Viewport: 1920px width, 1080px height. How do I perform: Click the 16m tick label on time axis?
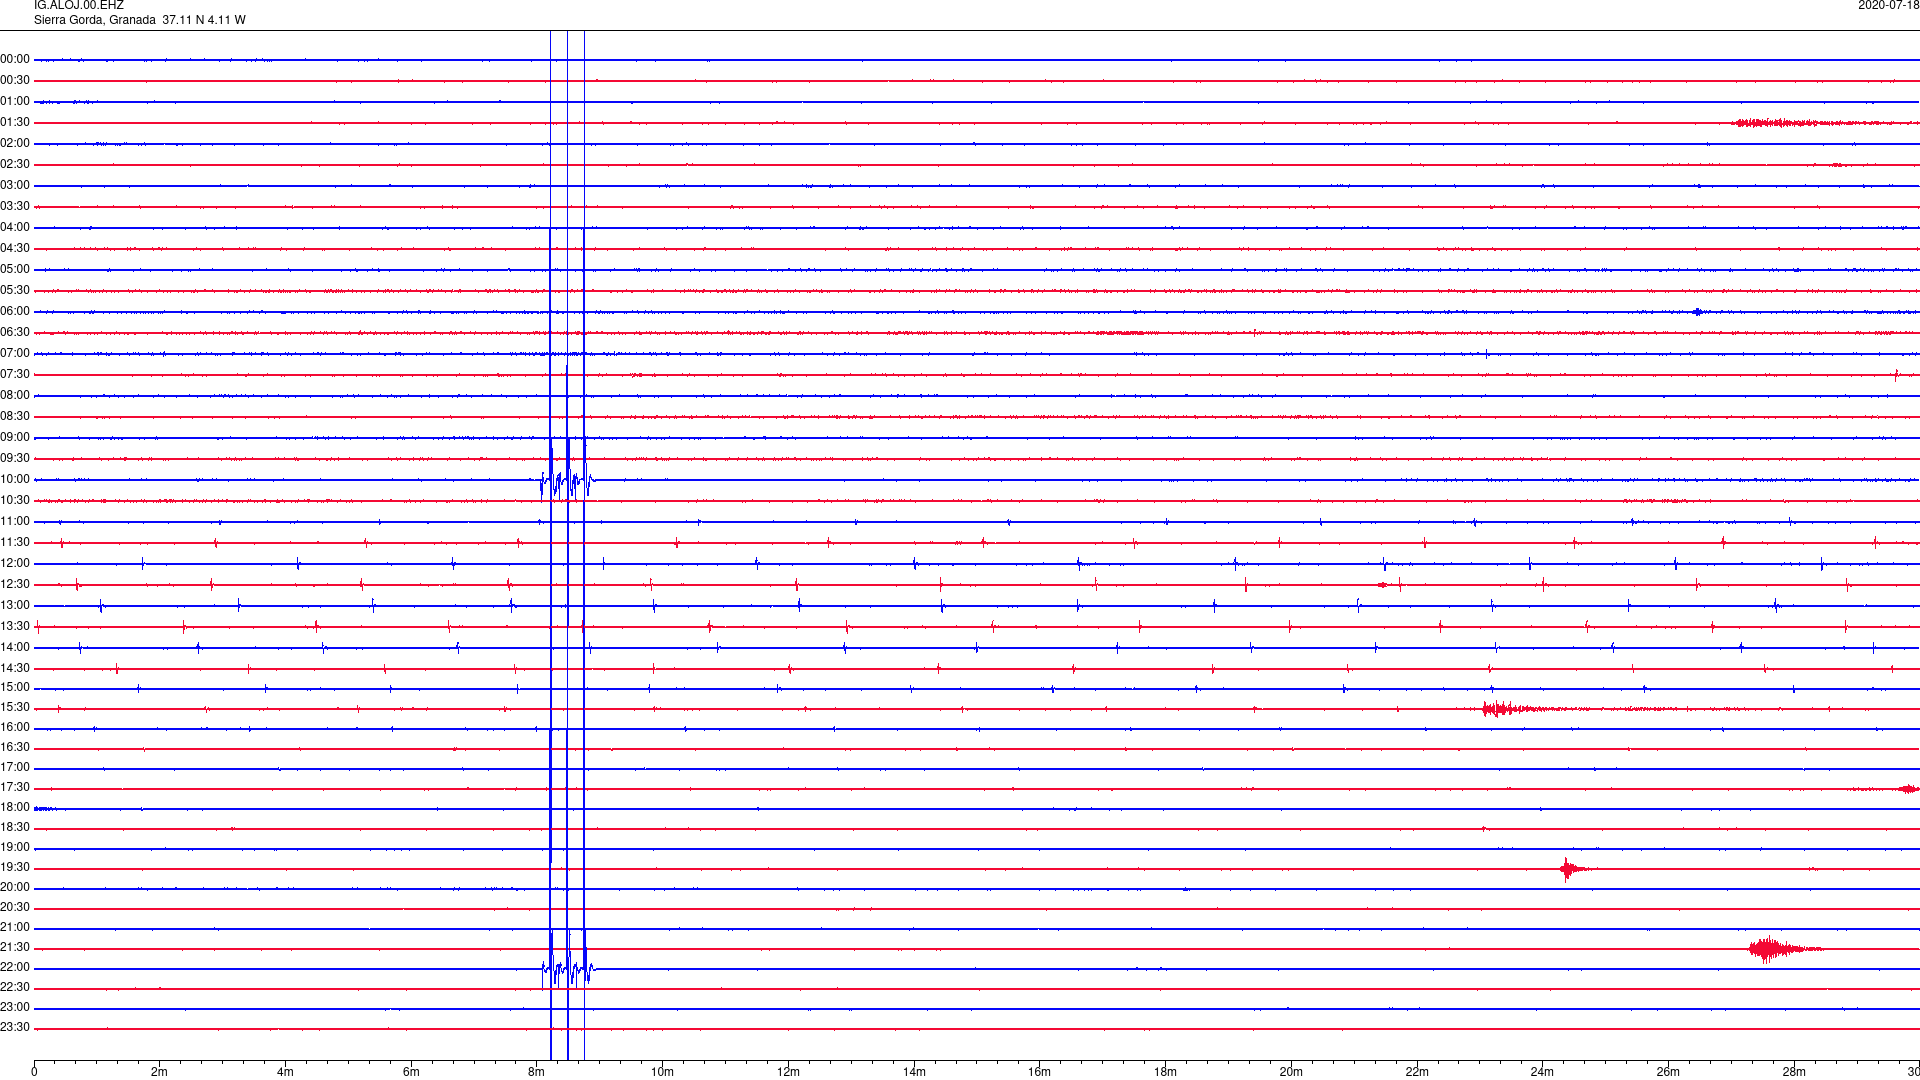coord(1040,1073)
